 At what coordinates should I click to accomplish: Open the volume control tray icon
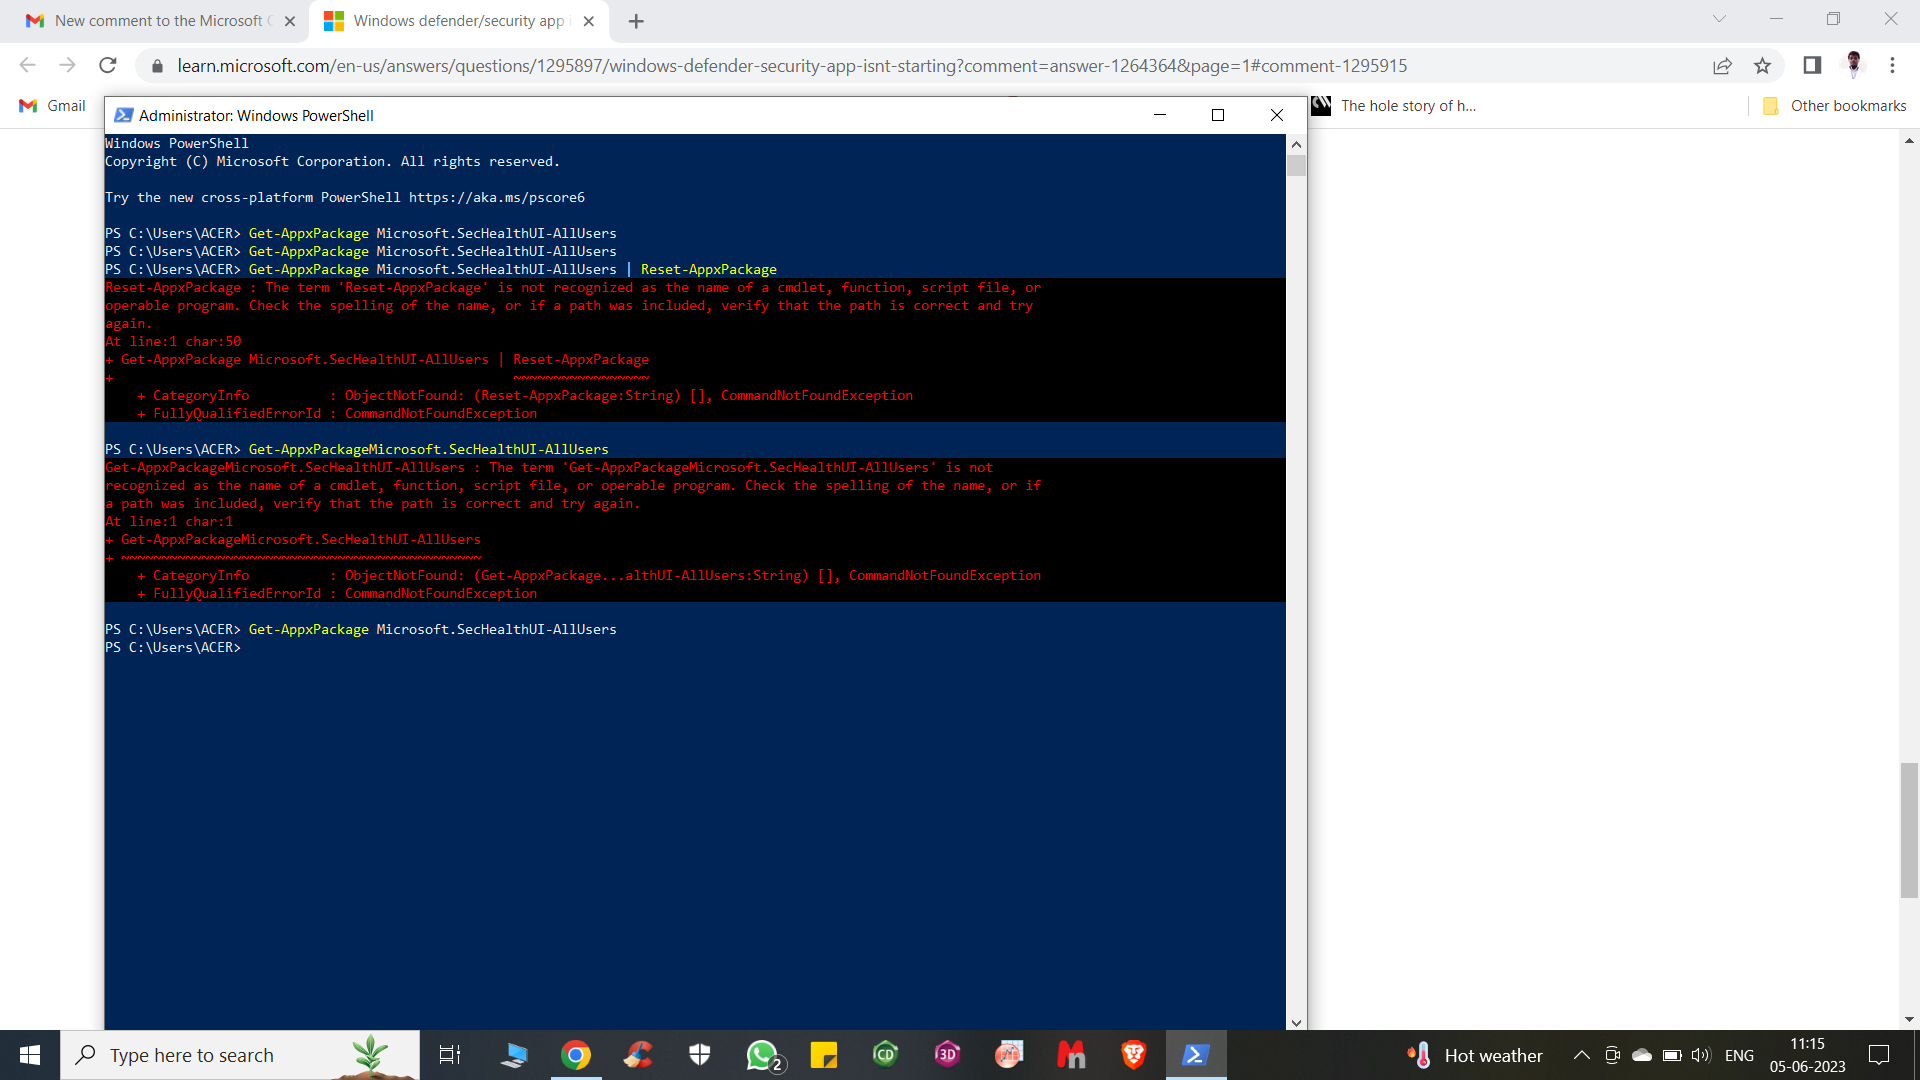click(x=1701, y=1055)
